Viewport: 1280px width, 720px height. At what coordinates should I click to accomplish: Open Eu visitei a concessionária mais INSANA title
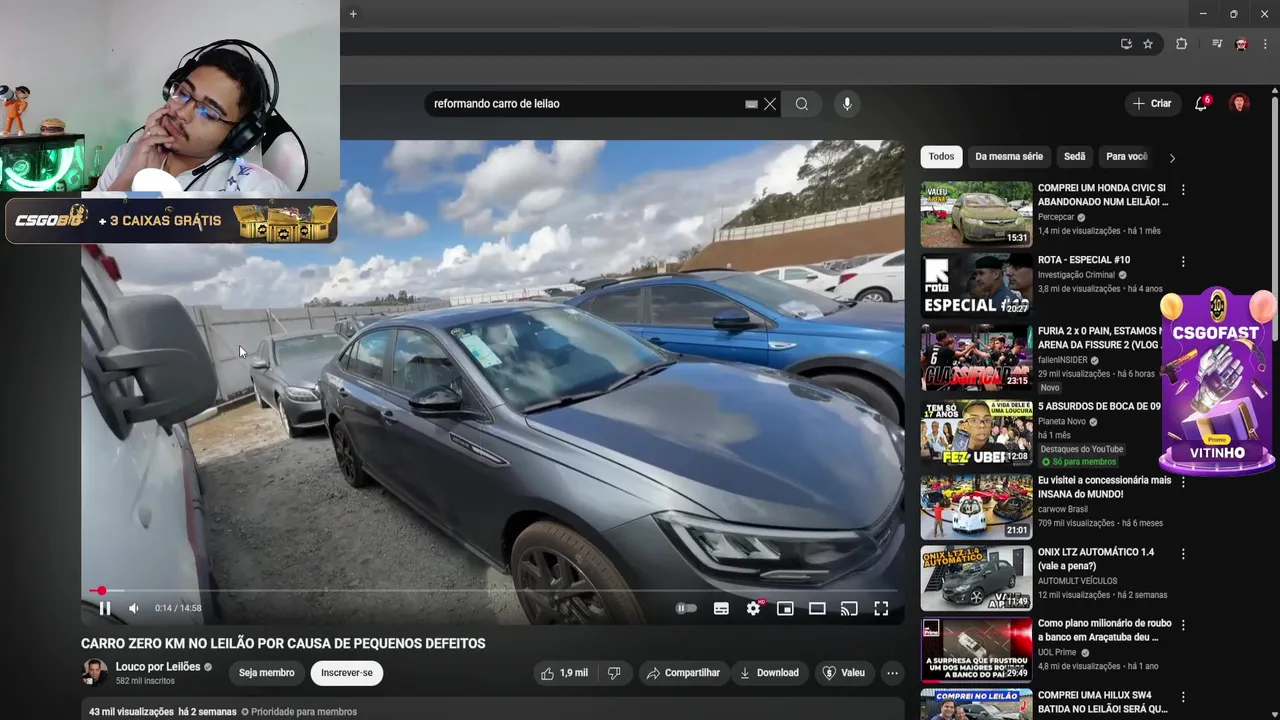pos(1104,487)
